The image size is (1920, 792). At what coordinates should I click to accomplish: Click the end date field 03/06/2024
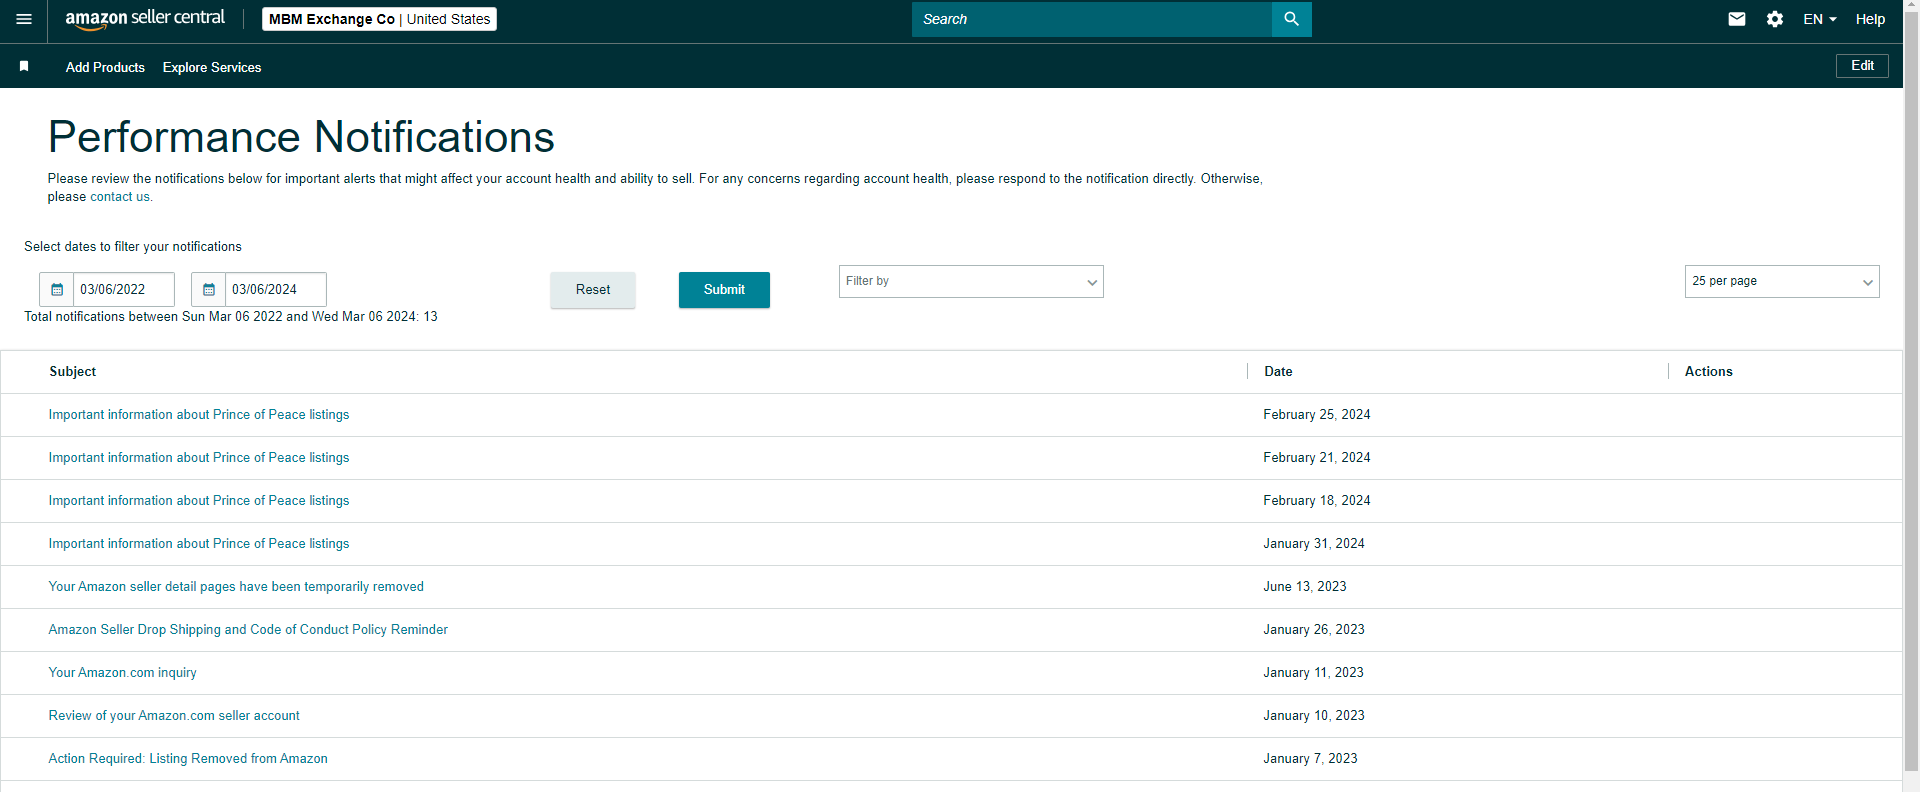[x=276, y=290]
